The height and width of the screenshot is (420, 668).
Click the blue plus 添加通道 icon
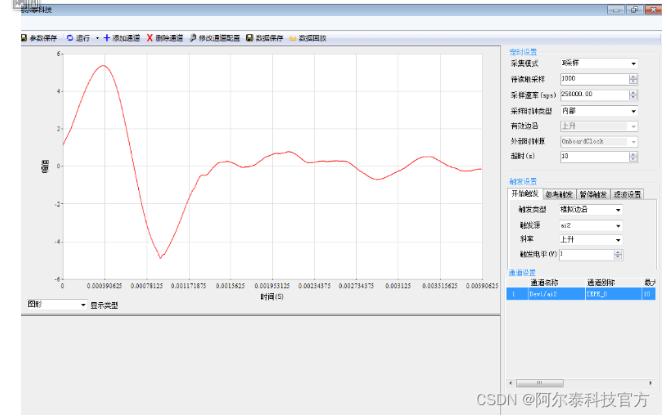click(x=107, y=38)
